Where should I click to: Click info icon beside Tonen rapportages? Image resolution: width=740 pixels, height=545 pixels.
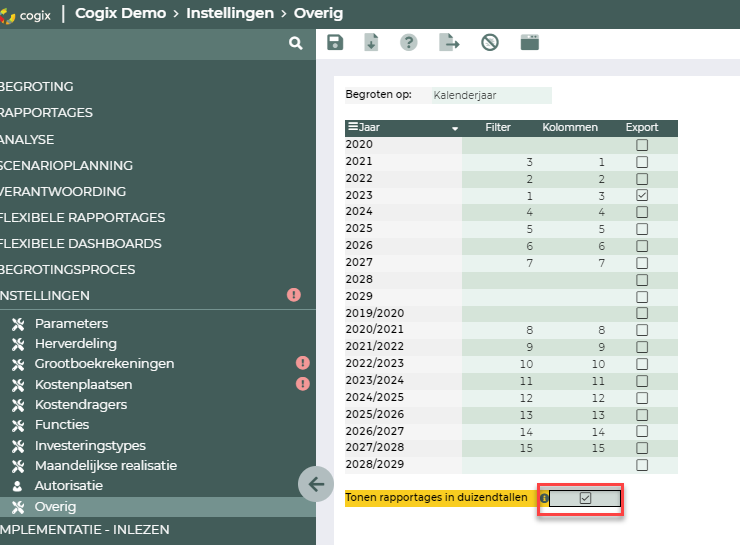click(x=544, y=497)
